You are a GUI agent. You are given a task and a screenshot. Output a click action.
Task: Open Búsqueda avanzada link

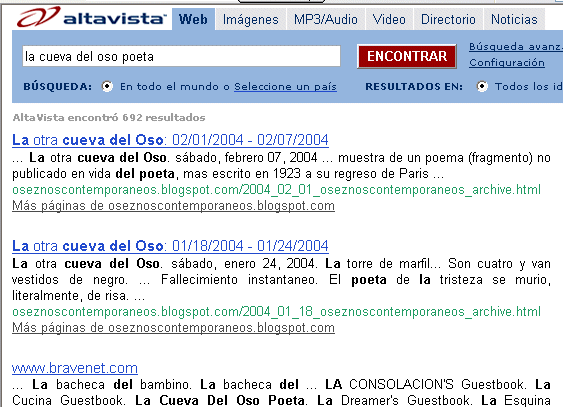click(516, 47)
